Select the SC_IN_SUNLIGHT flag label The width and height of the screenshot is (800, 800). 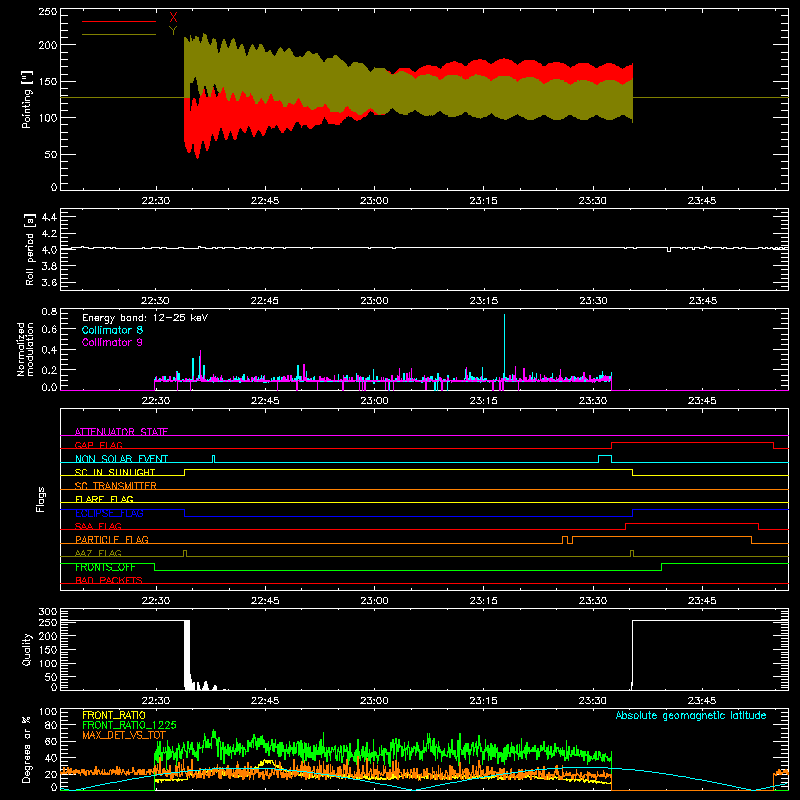coord(115,472)
